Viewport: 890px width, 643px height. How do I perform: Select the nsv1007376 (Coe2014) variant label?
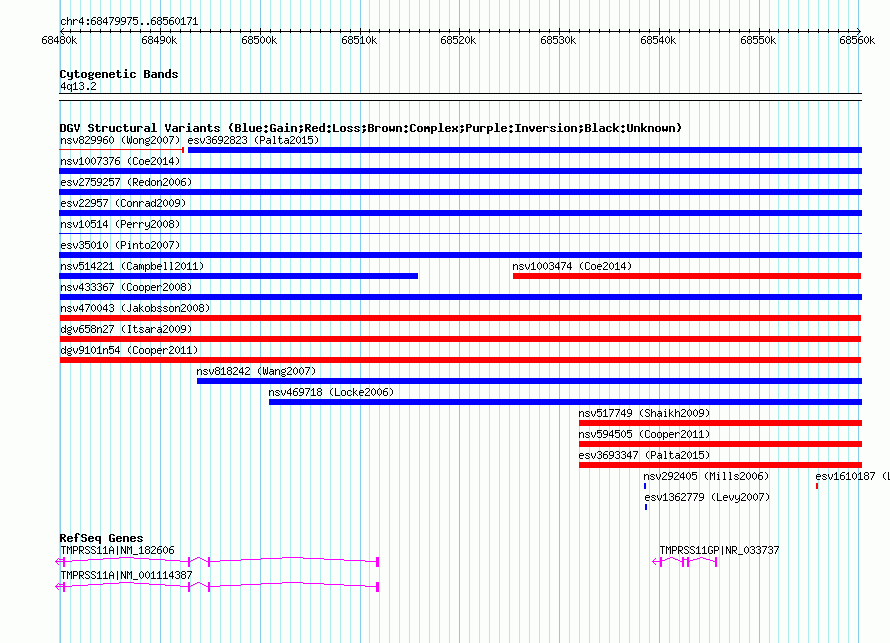pyautogui.click(x=120, y=161)
